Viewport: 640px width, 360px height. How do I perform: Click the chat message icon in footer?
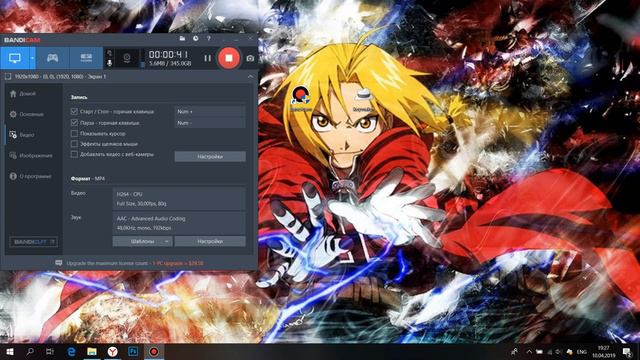coord(59,263)
